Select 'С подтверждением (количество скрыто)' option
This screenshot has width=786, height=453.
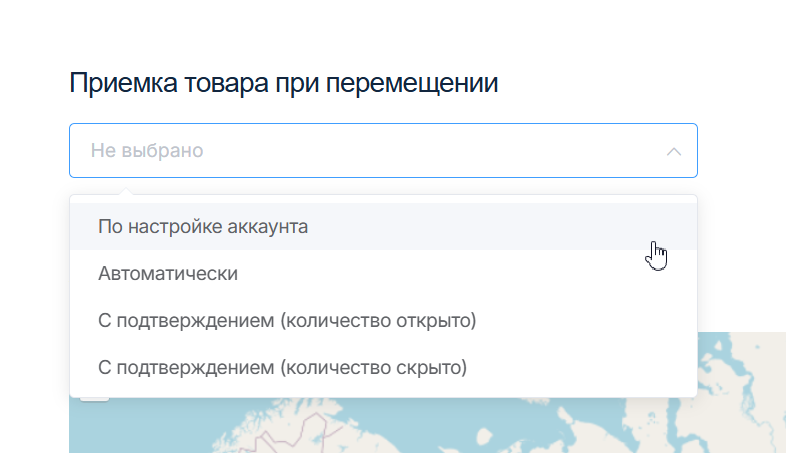[283, 367]
